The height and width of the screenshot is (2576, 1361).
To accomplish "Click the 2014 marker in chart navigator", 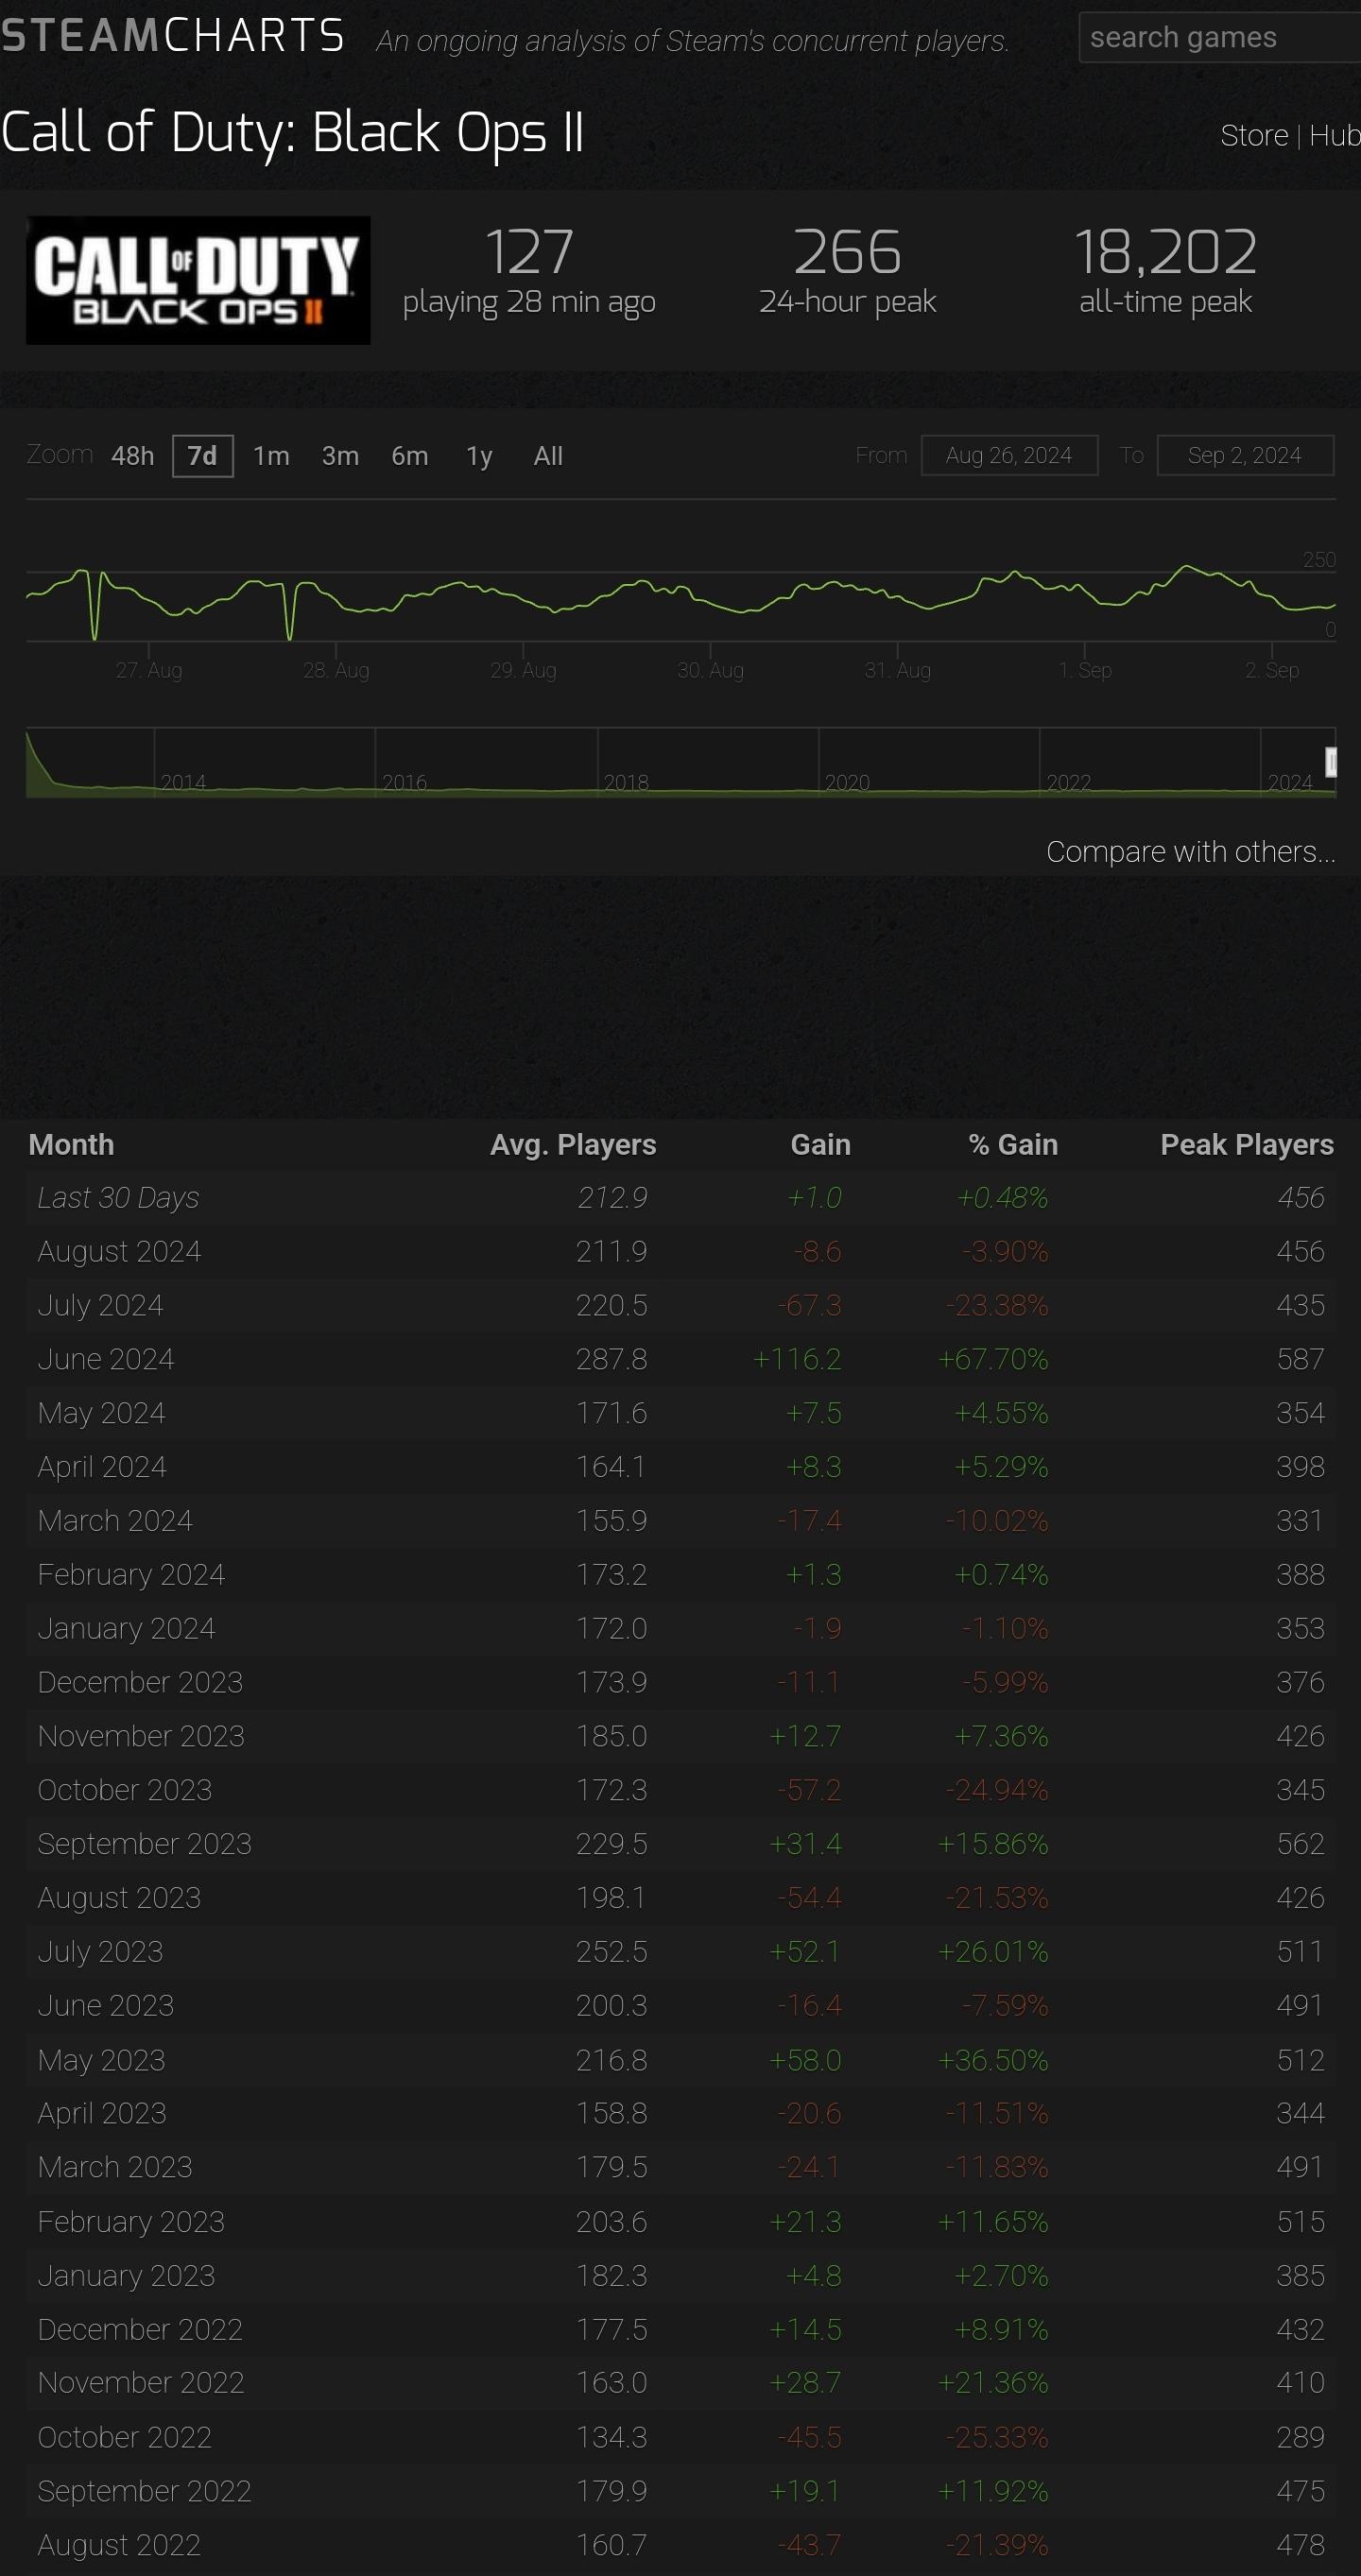I will [x=183, y=782].
